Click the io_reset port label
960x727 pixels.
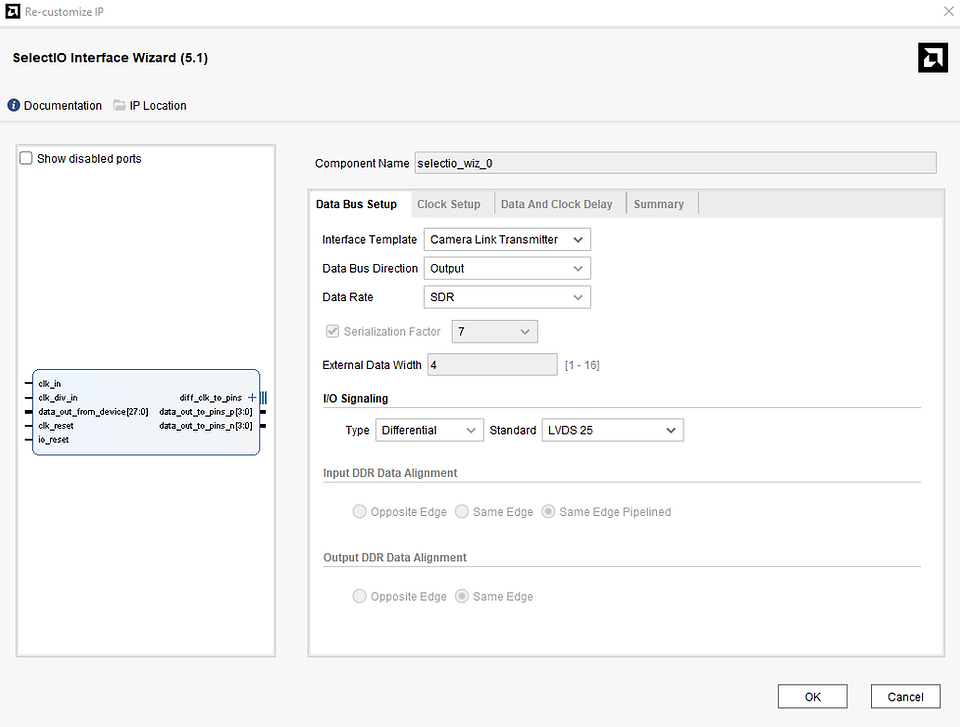point(53,440)
